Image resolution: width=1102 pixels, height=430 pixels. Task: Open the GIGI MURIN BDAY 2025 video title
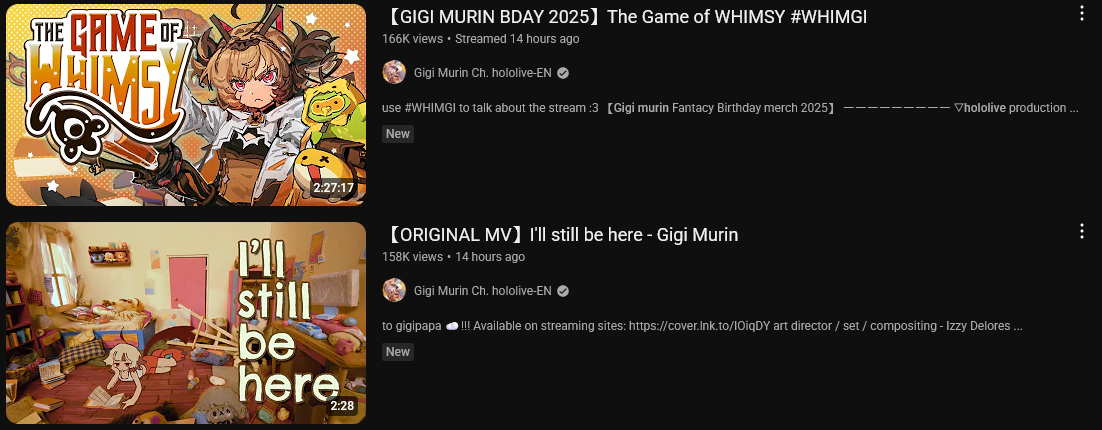(625, 17)
